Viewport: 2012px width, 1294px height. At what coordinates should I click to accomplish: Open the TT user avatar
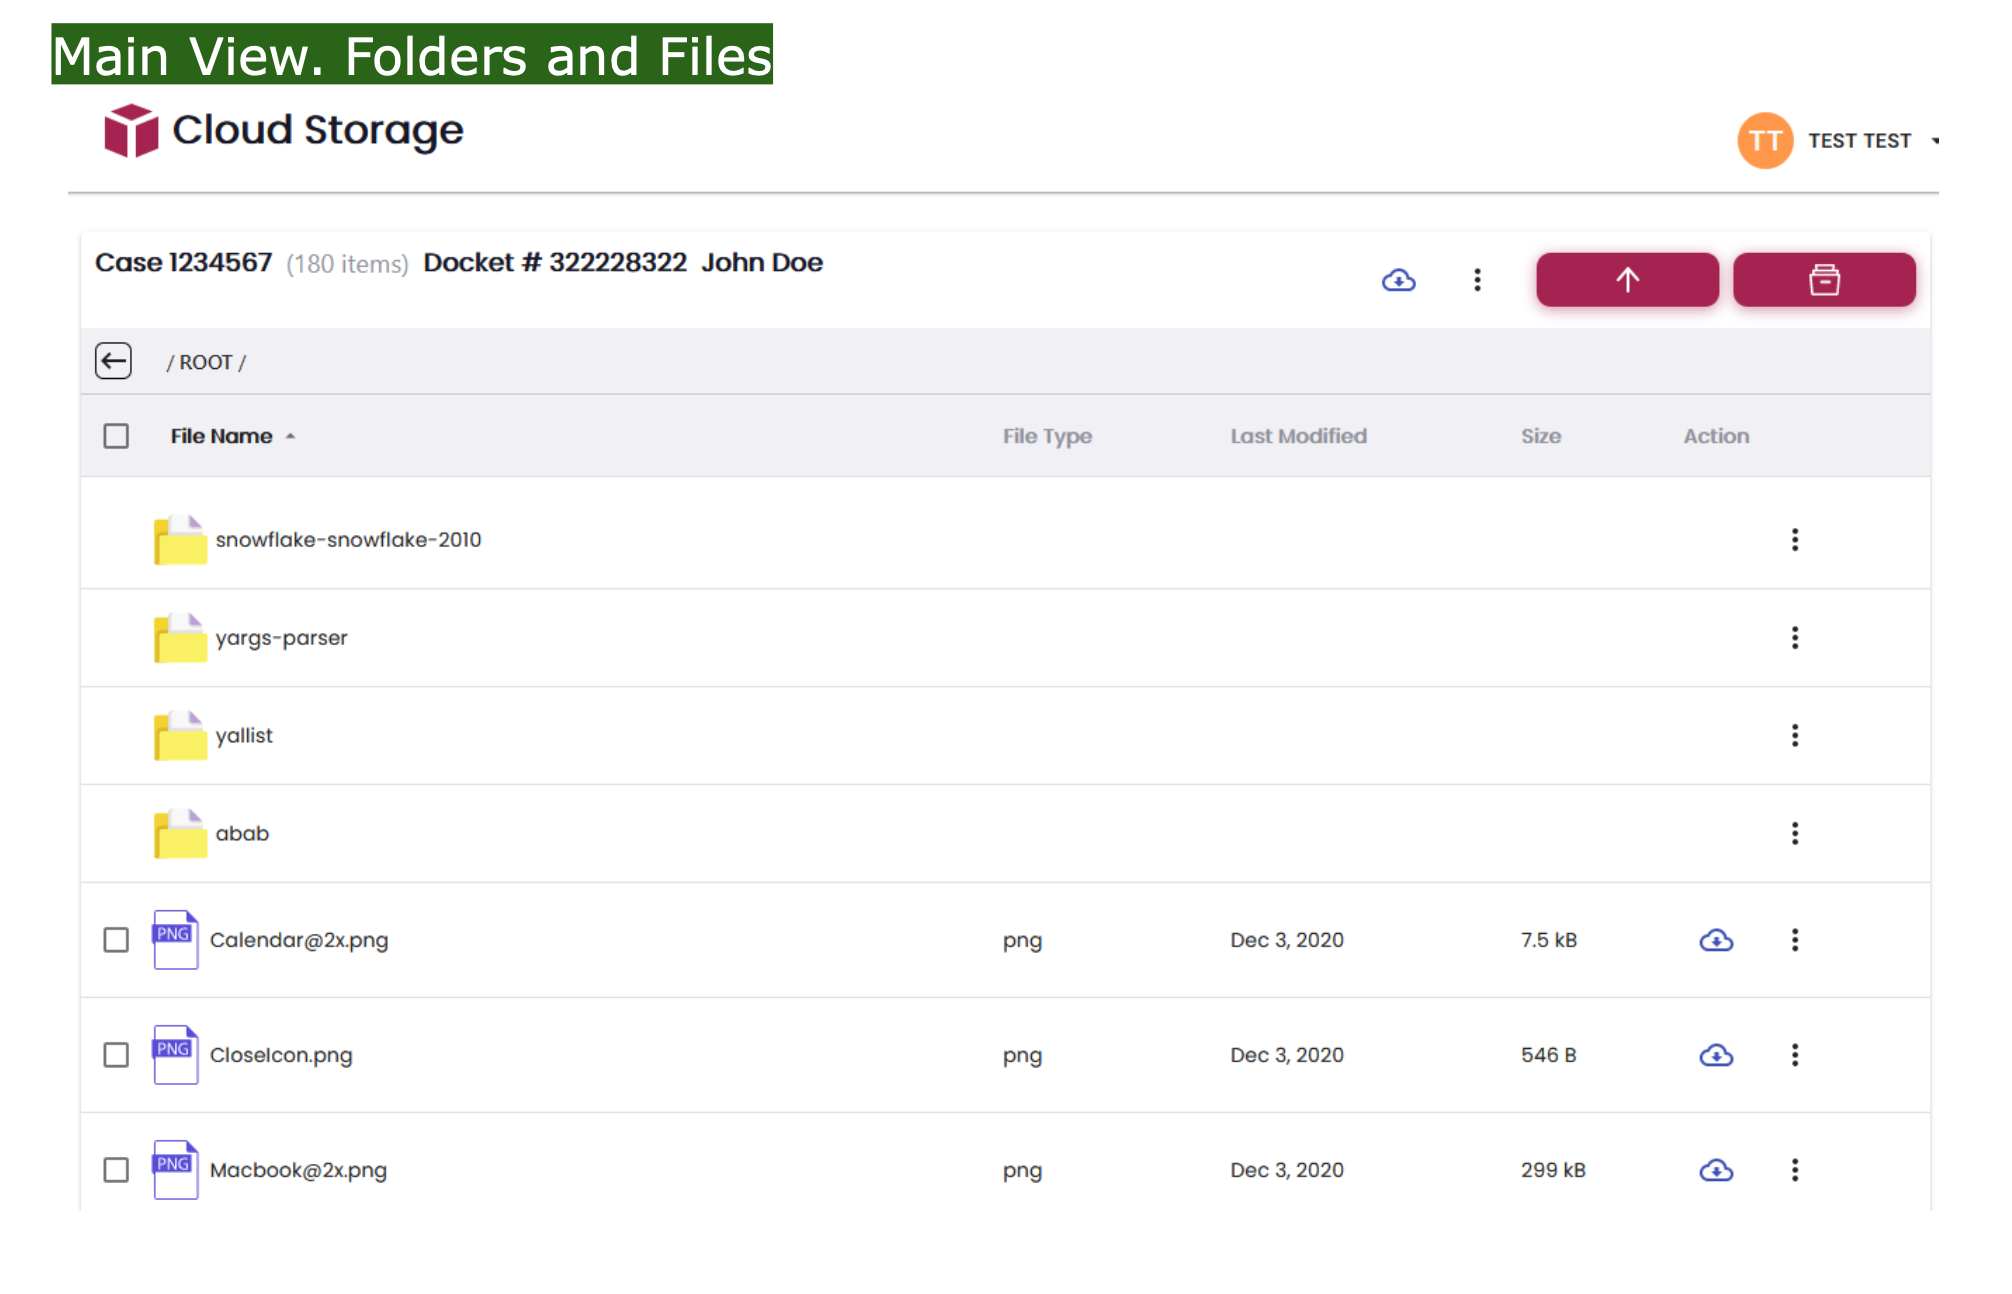(x=1765, y=141)
